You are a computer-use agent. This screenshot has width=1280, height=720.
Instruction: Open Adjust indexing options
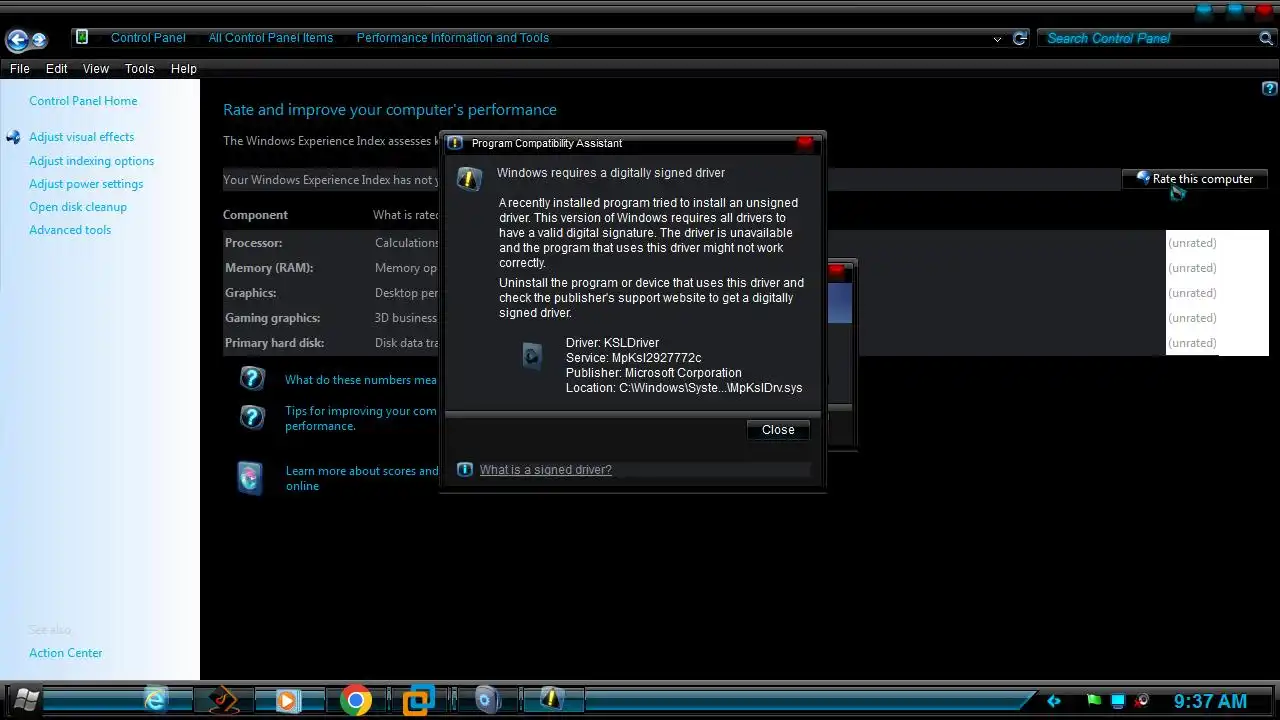(x=91, y=161)
